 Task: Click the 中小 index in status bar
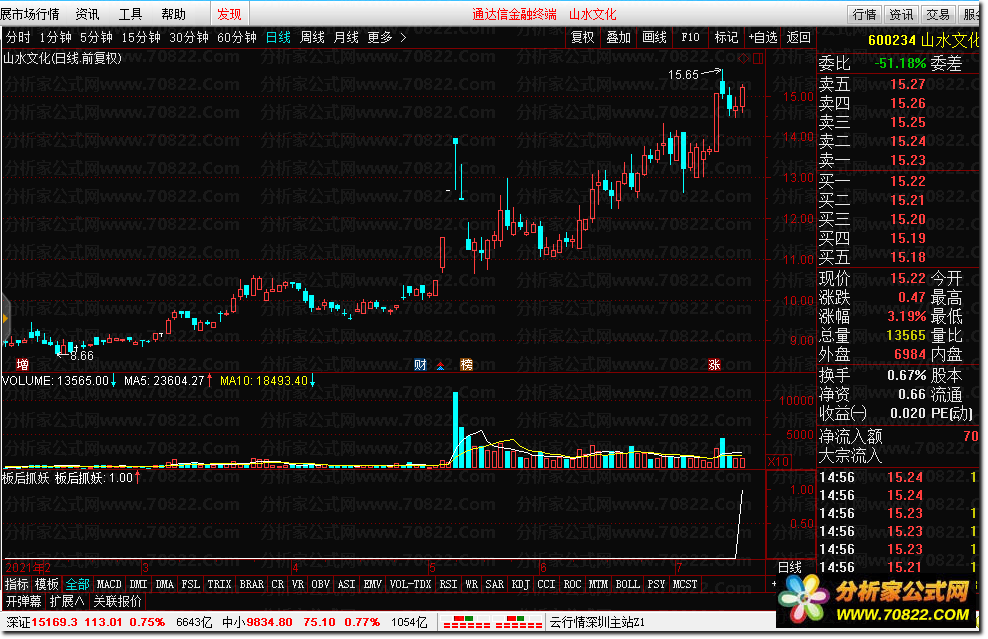(234, 622)
